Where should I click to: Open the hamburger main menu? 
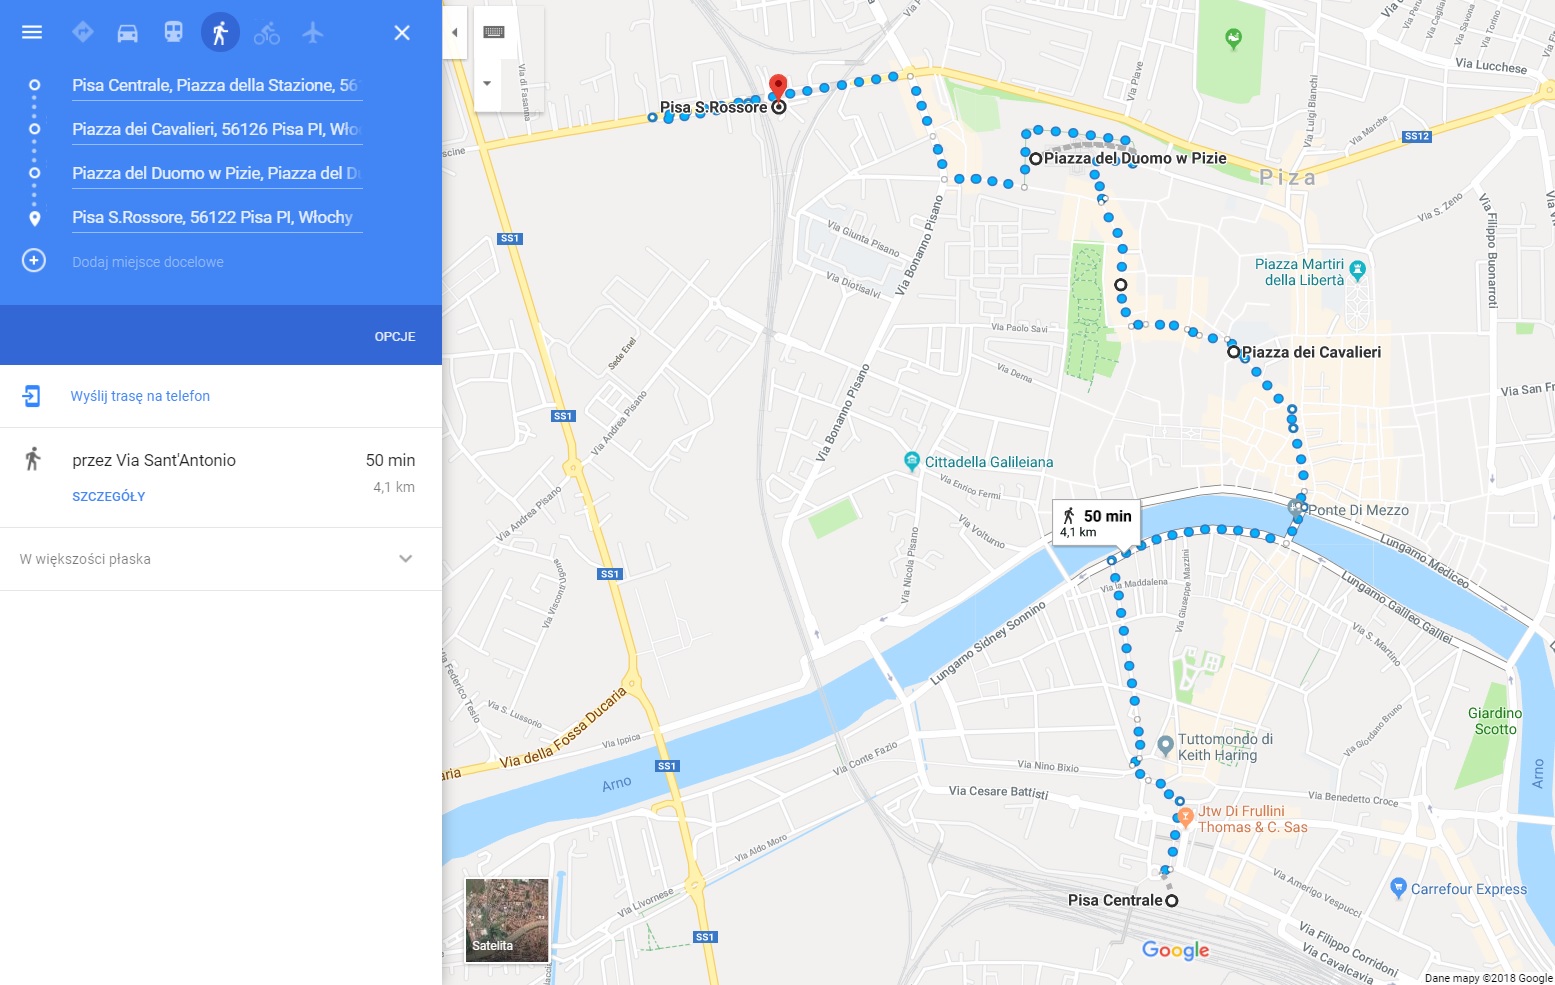point(32,32)
